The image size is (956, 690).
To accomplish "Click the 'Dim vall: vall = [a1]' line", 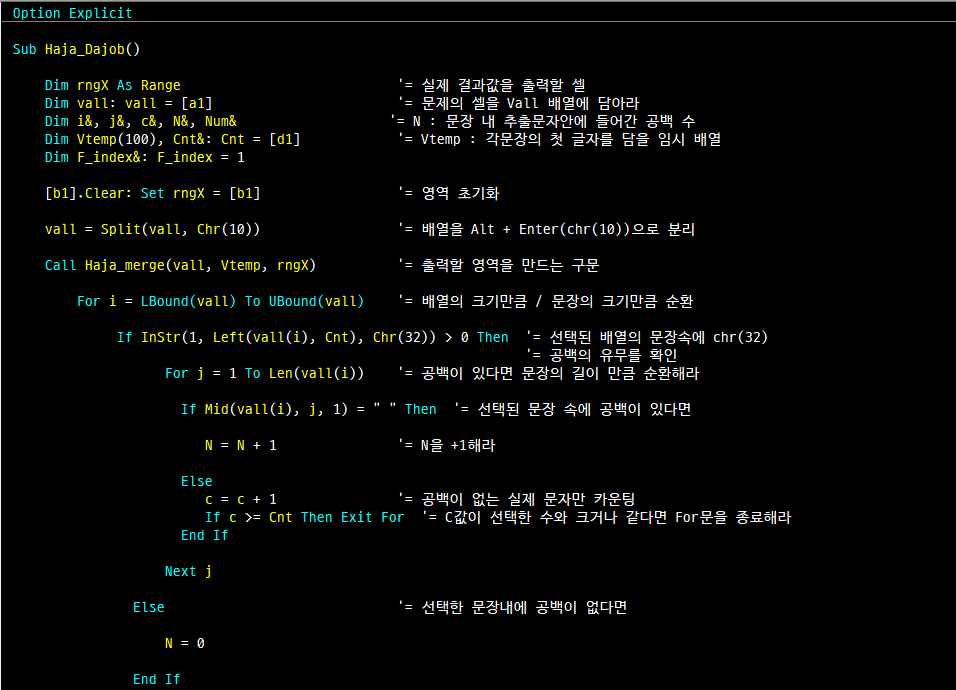I will [129, 104].
